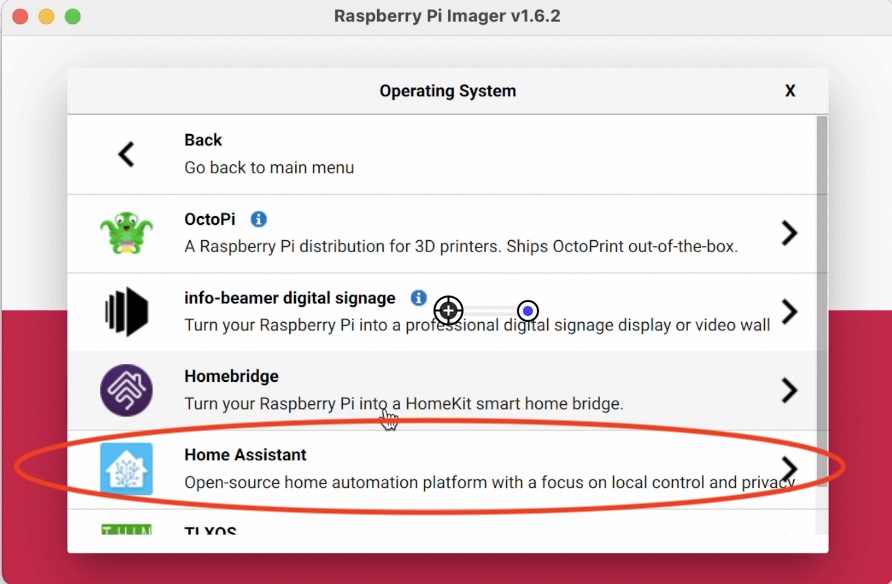Expand the OctoPi submenu chevron
This screenshot has height=584, width=892.
coord(789,233)
